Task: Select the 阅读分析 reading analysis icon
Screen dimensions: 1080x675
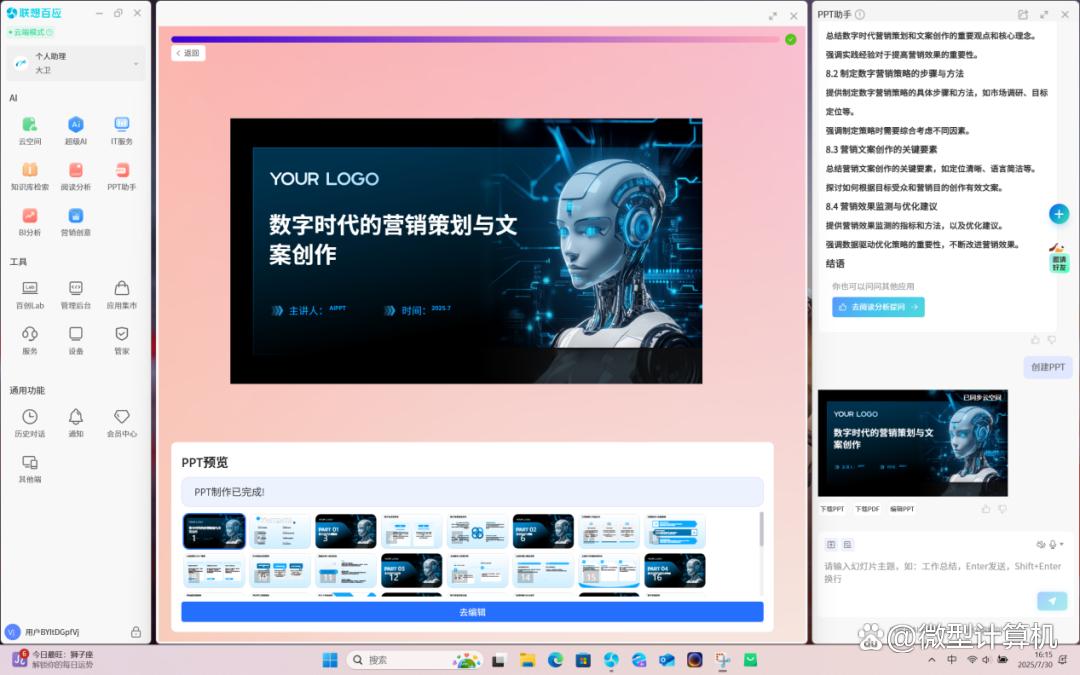Action: (76, 171)
